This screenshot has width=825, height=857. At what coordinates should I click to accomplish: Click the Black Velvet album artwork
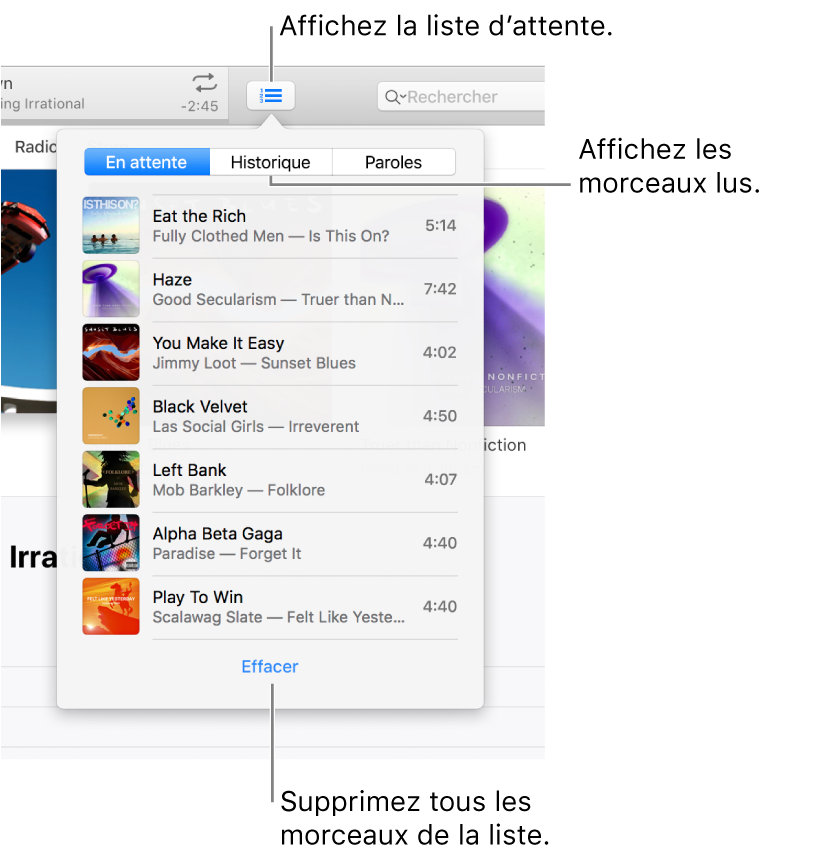click(x=111, y=415)
